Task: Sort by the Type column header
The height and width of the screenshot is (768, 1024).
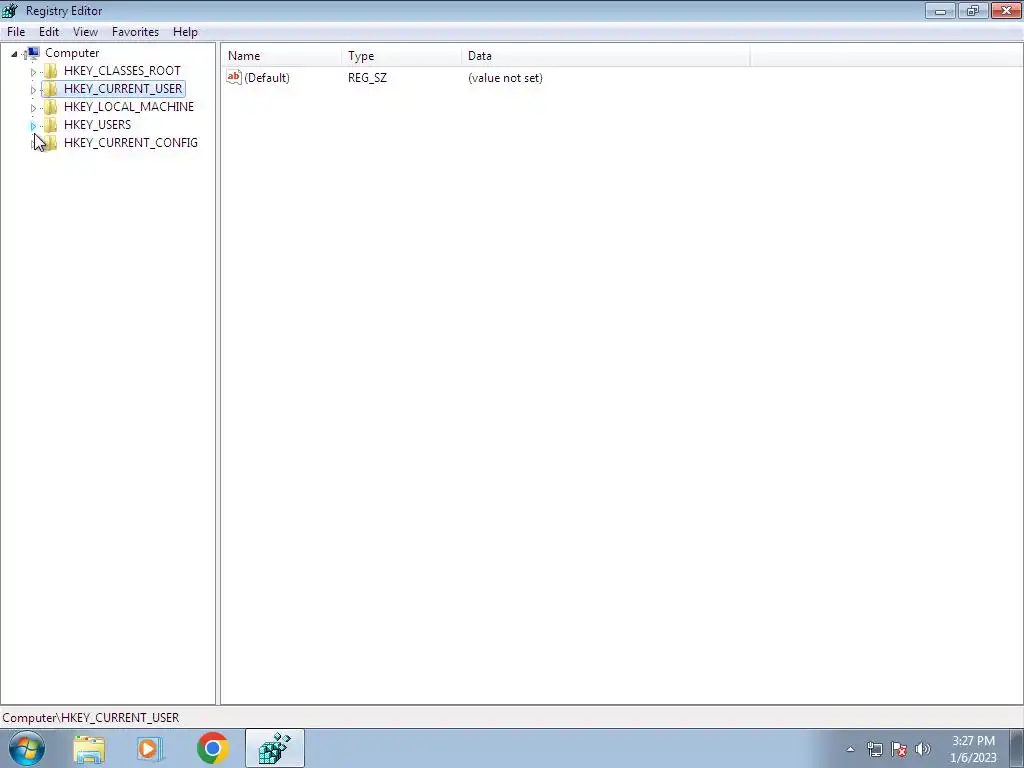Action: [x=401, y=56]
